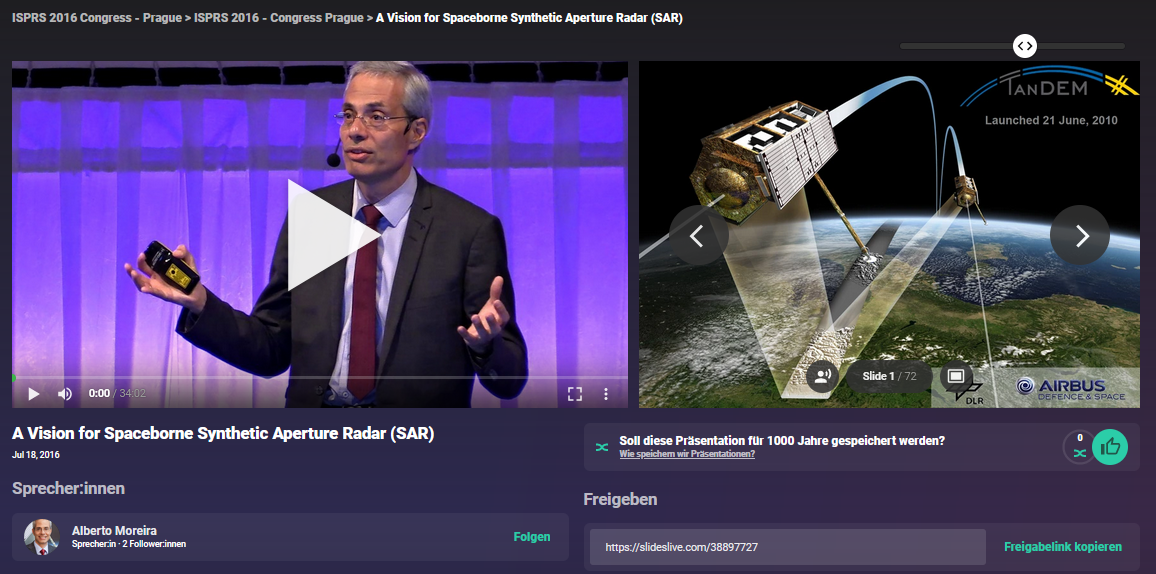Open the ISPRS 2016 - Congress Prague breadcrumb
1156x574 pixels.
[x=279, y=18]
